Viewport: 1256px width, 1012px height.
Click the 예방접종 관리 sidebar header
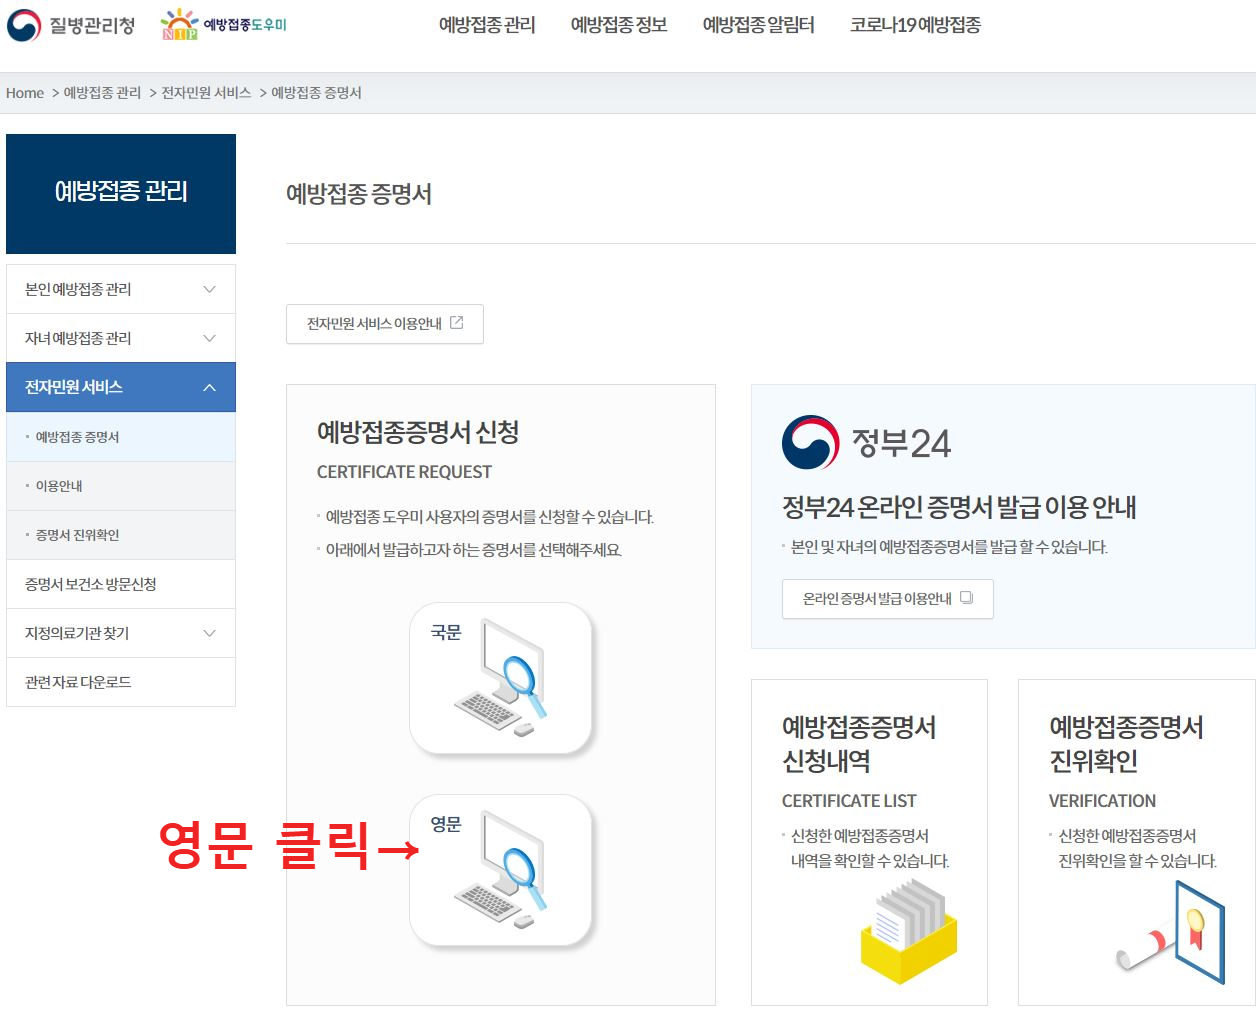pos(121,194)
